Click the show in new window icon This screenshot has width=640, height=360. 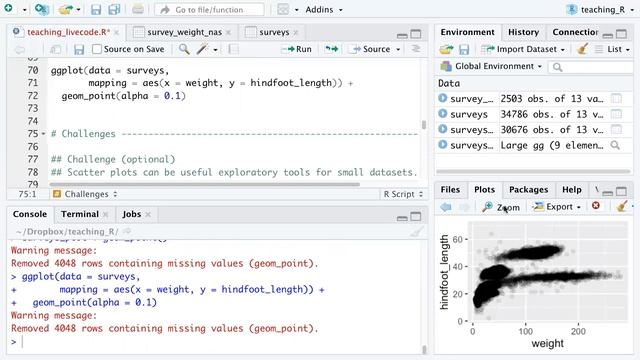pos(55,49)
